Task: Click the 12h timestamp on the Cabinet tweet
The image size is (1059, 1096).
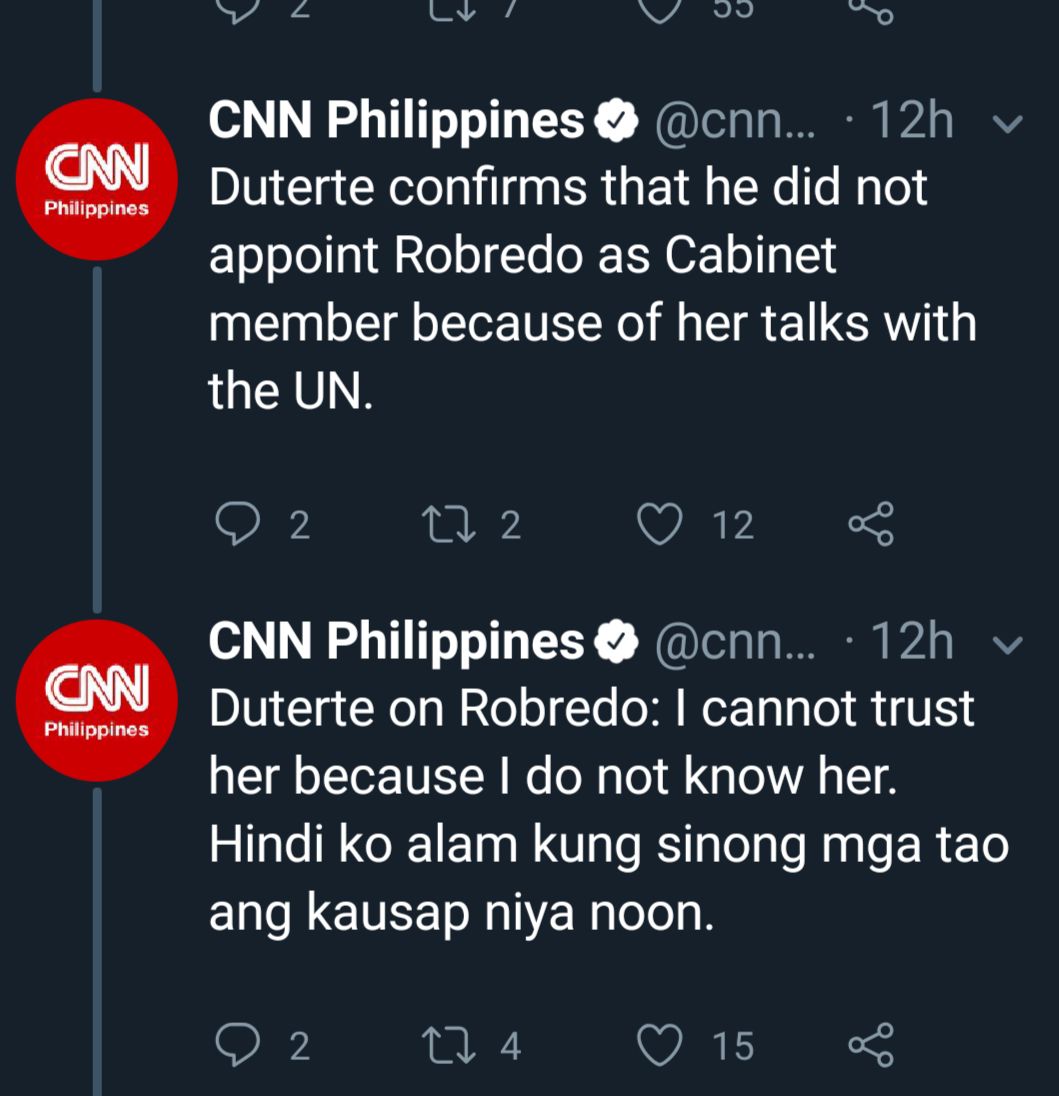Action: point(912,123)
